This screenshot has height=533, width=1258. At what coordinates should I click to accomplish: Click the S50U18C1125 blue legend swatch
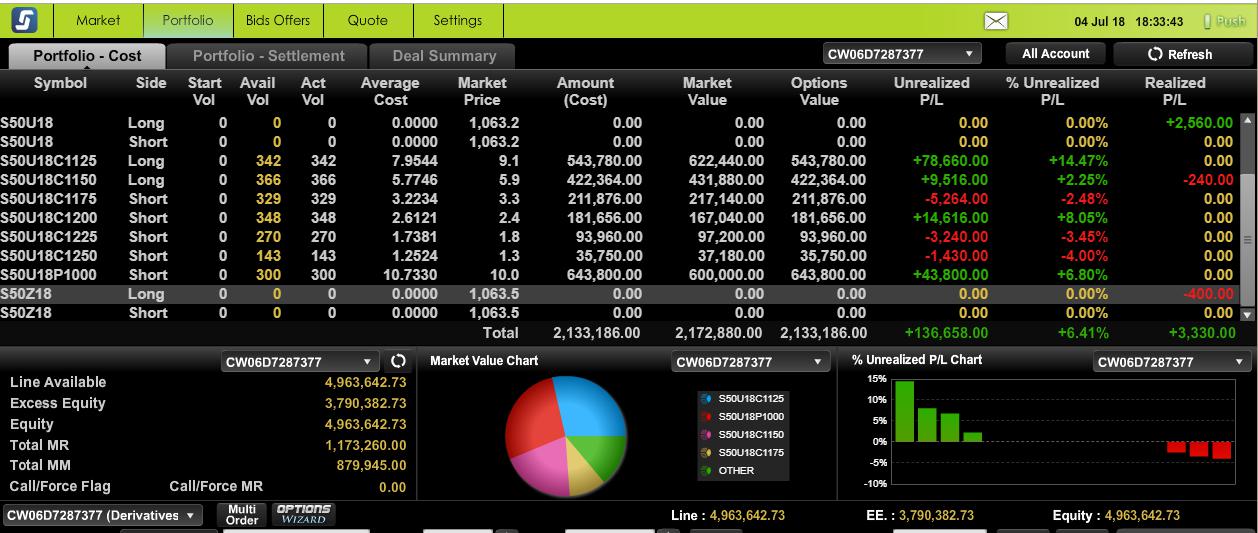[x=706, y=398]
